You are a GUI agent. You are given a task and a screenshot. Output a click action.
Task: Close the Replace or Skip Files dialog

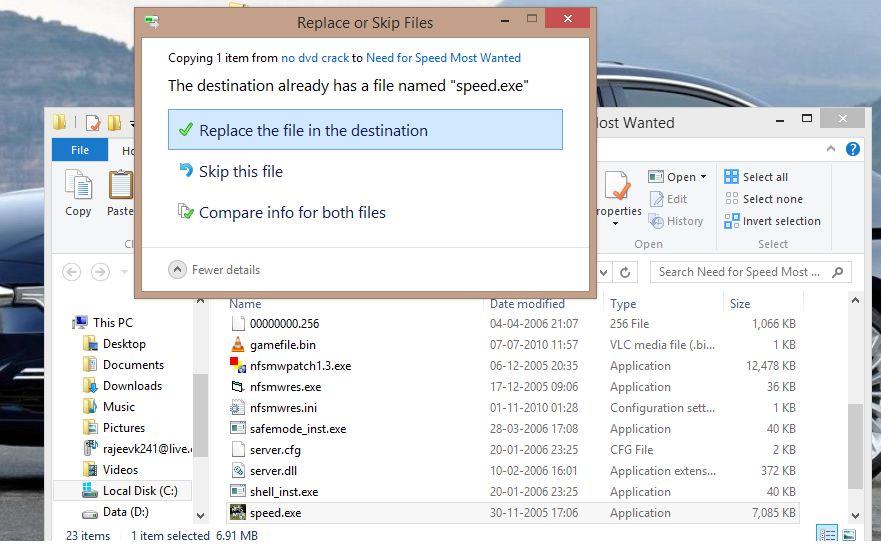567,19
